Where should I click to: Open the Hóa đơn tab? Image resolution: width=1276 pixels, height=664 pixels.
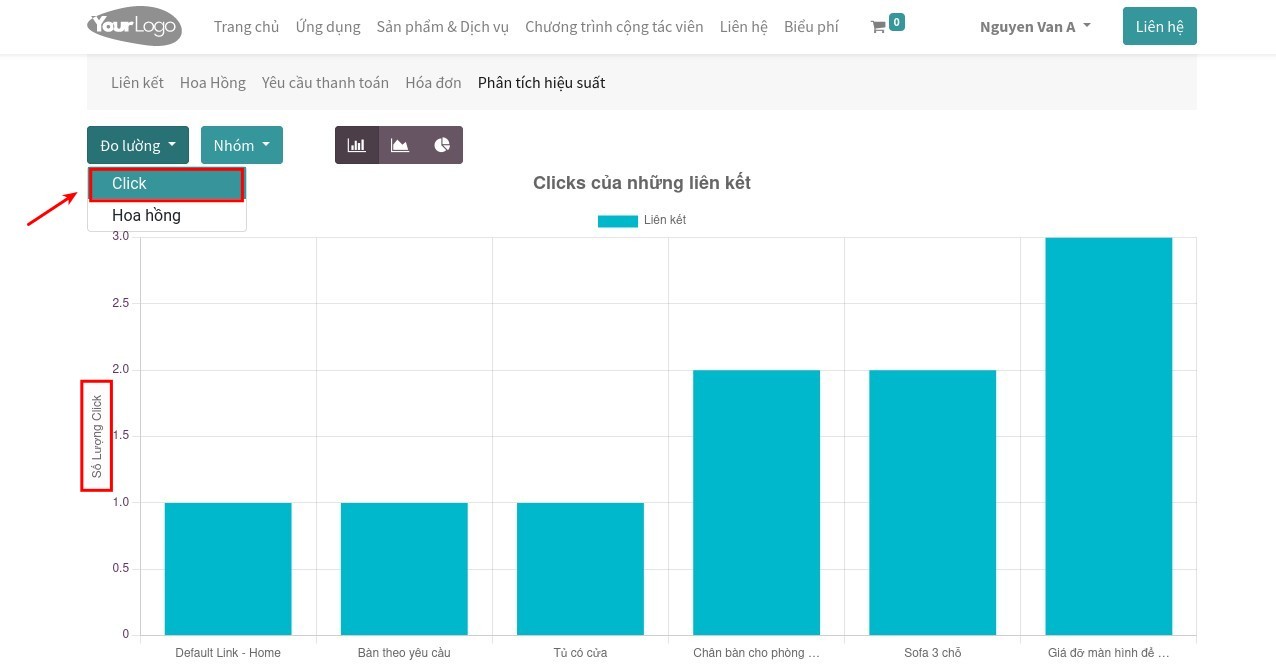coord(433,83)
